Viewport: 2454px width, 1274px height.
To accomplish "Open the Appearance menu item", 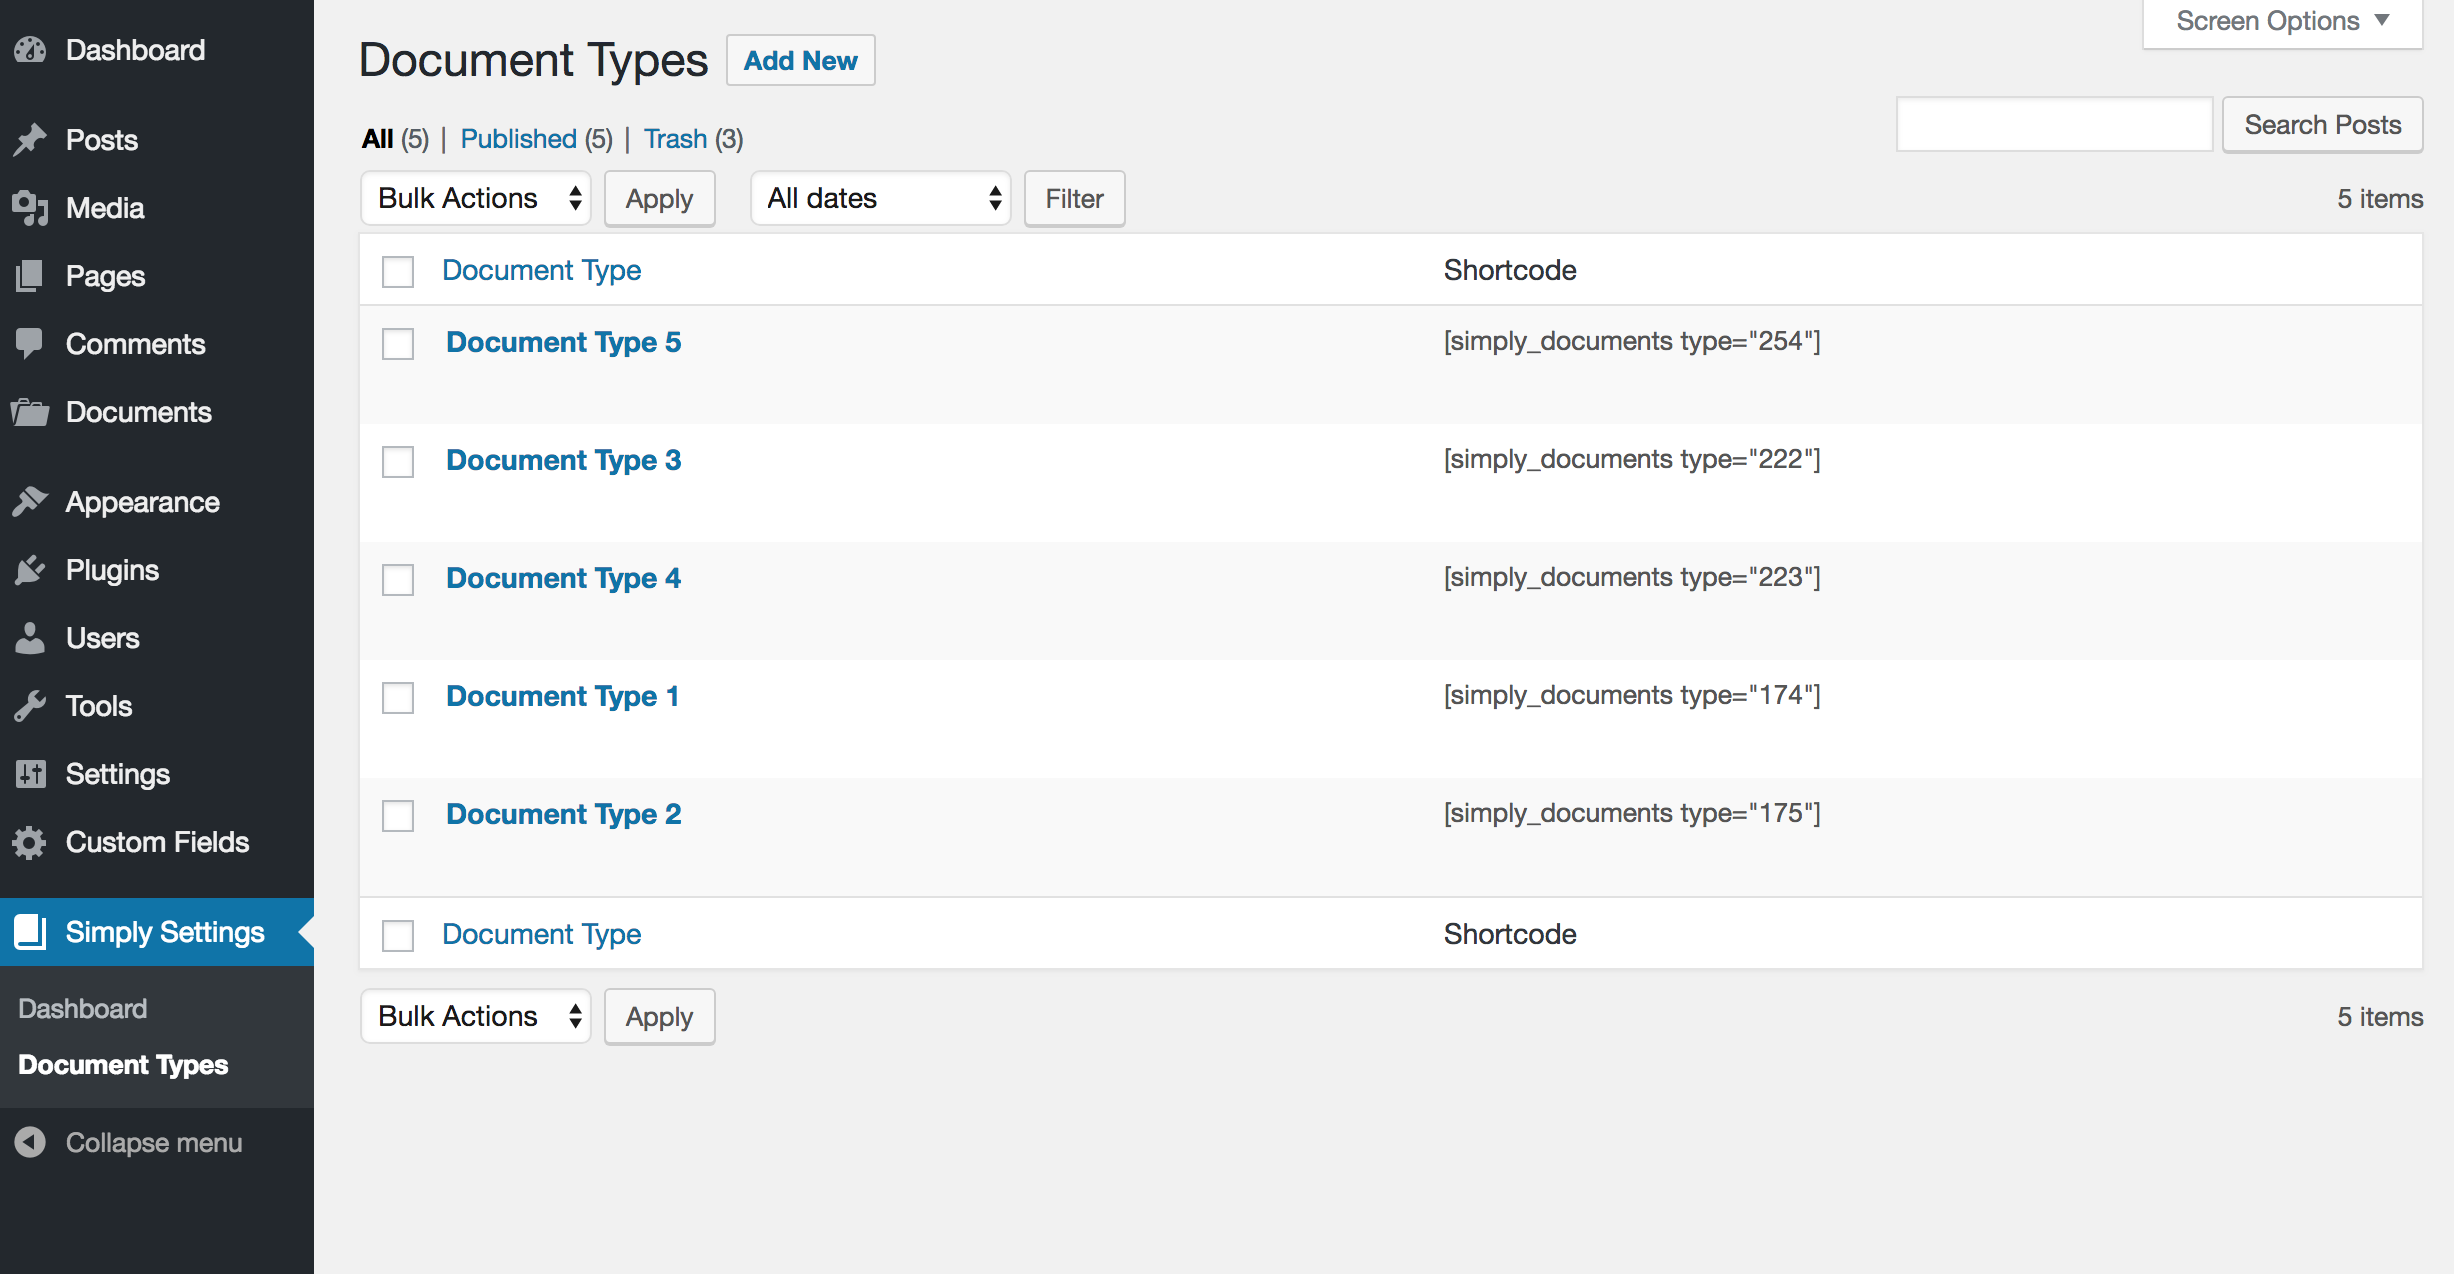I will click(x=143, y=502).
